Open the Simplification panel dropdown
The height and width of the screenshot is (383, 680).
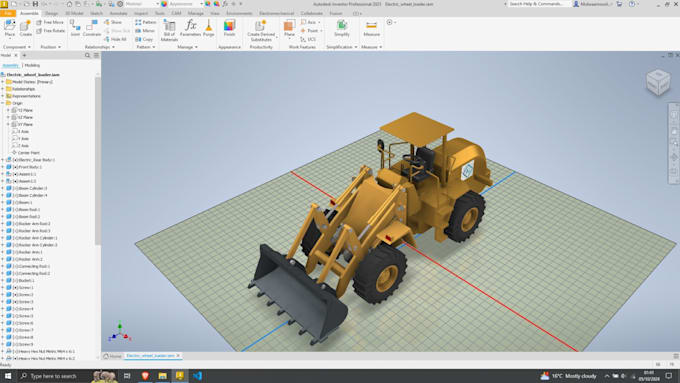(x=342, y=47)
